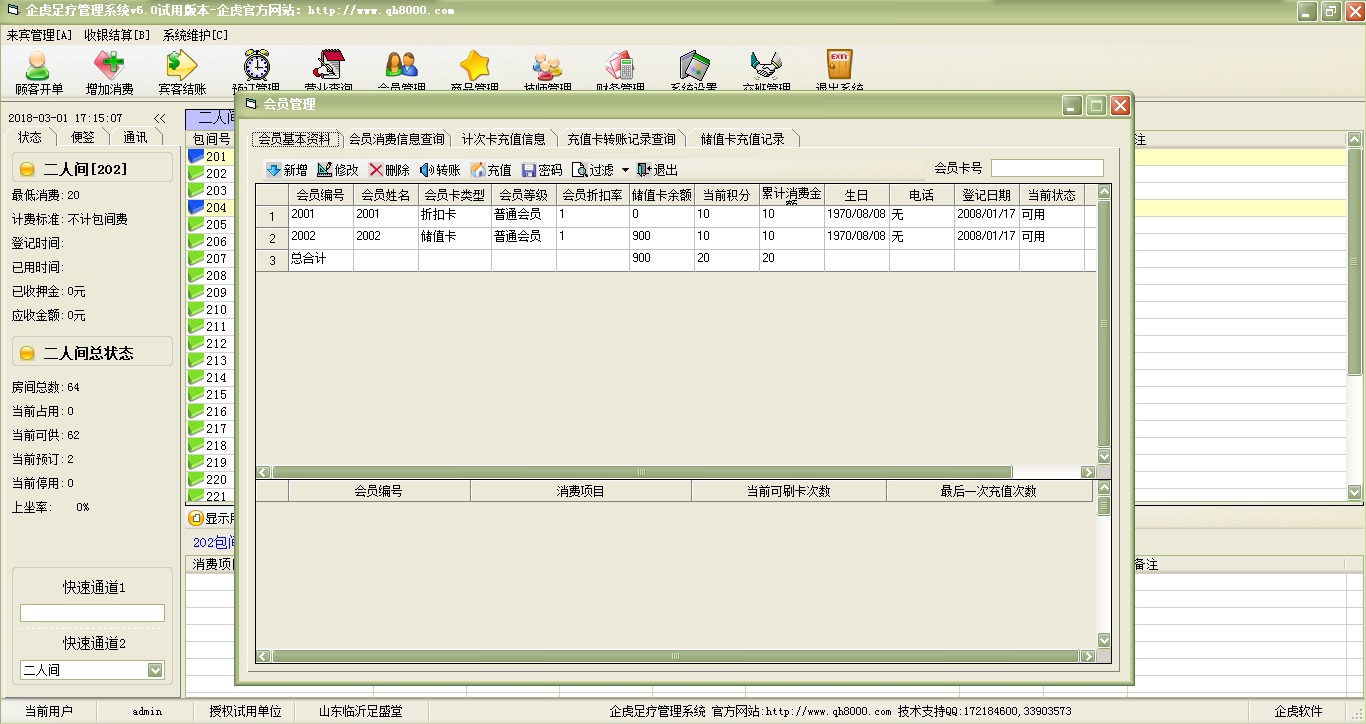Open 增加消费 from the main toolbar

tap(109, 71)
